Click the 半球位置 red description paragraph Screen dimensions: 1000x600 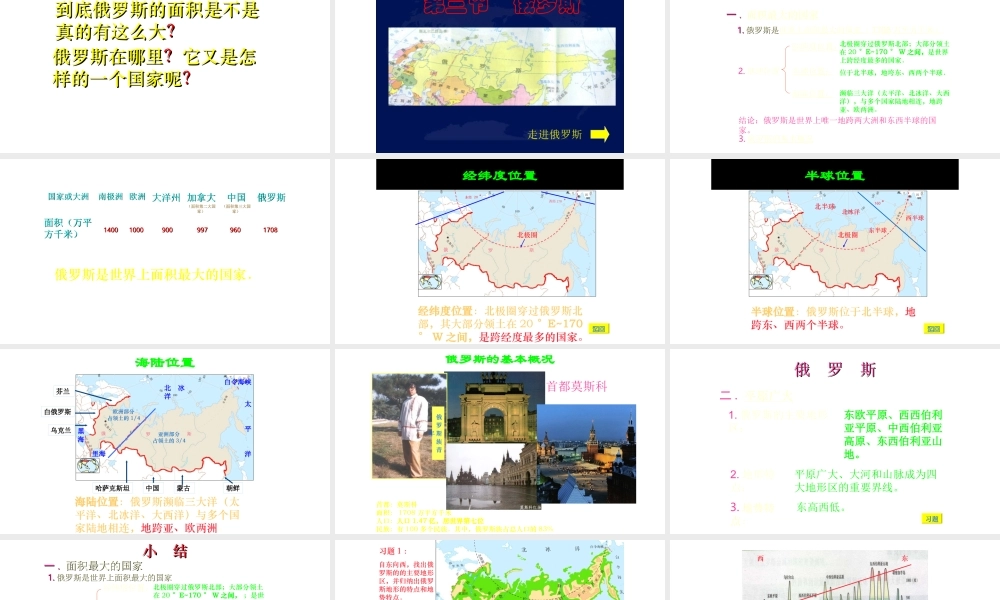point(834,318)
